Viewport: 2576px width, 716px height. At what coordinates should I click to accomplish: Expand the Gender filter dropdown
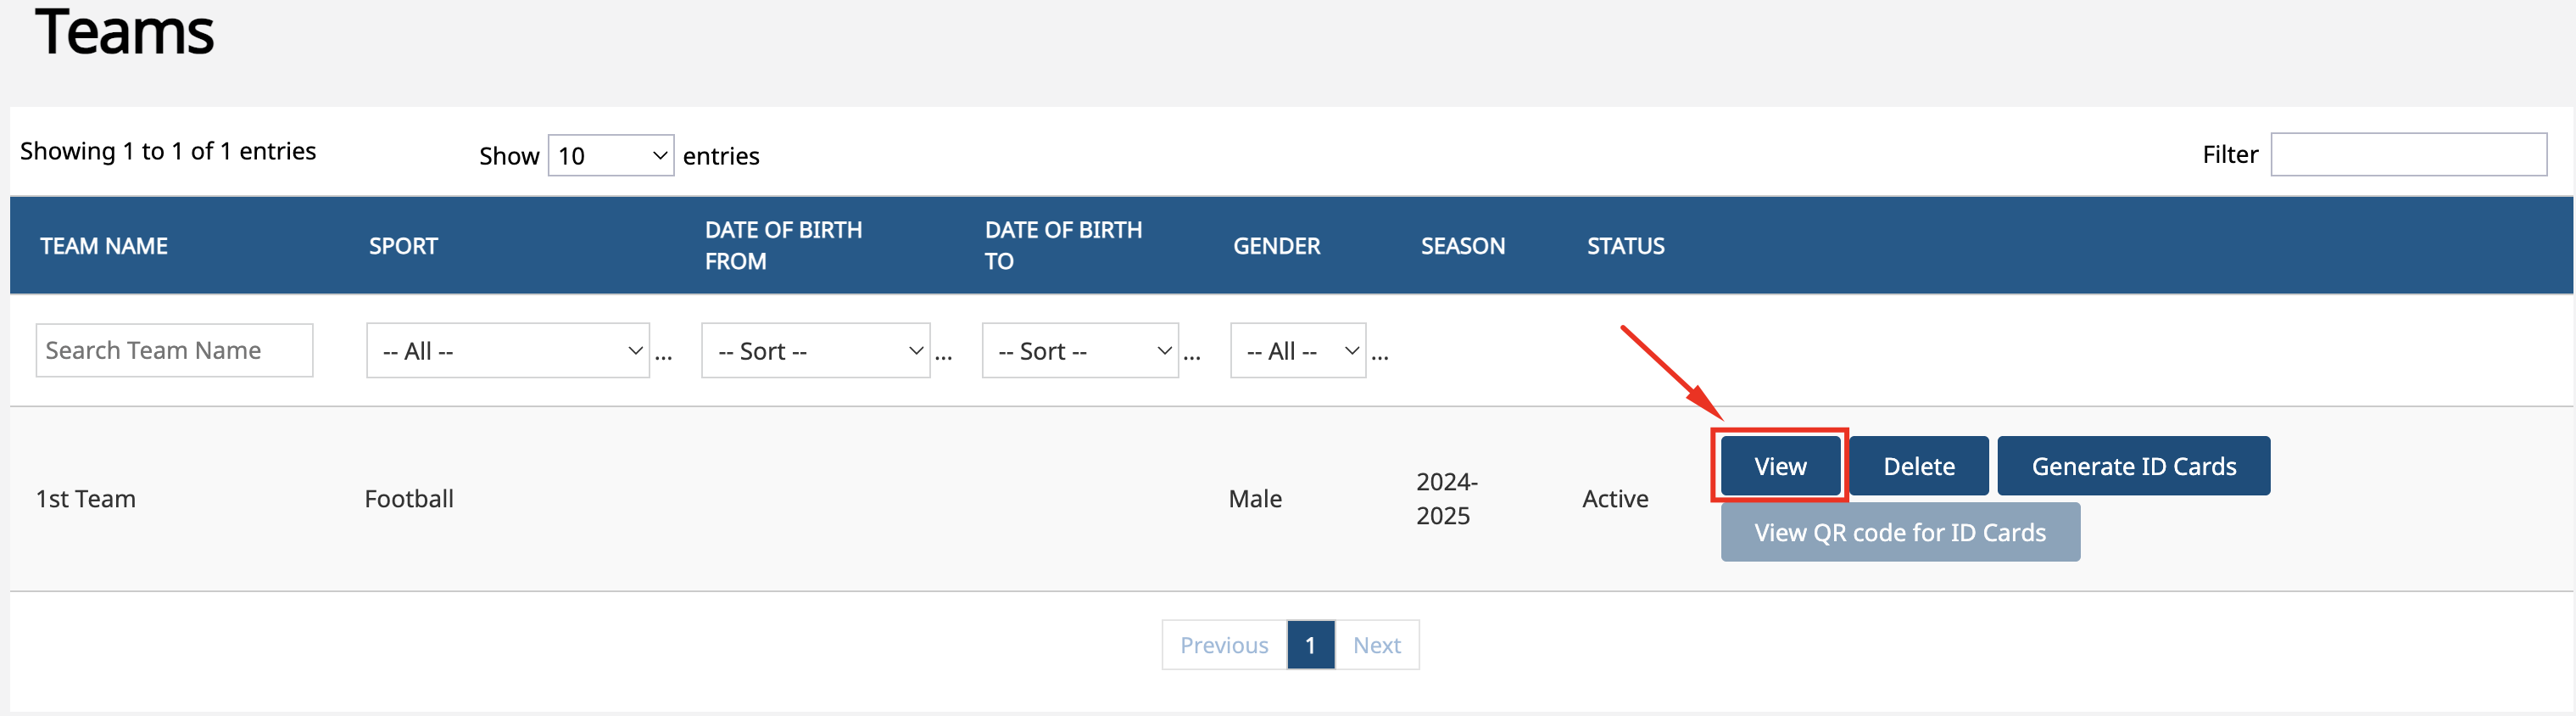pyautogui.click(x=1298, y=350)
